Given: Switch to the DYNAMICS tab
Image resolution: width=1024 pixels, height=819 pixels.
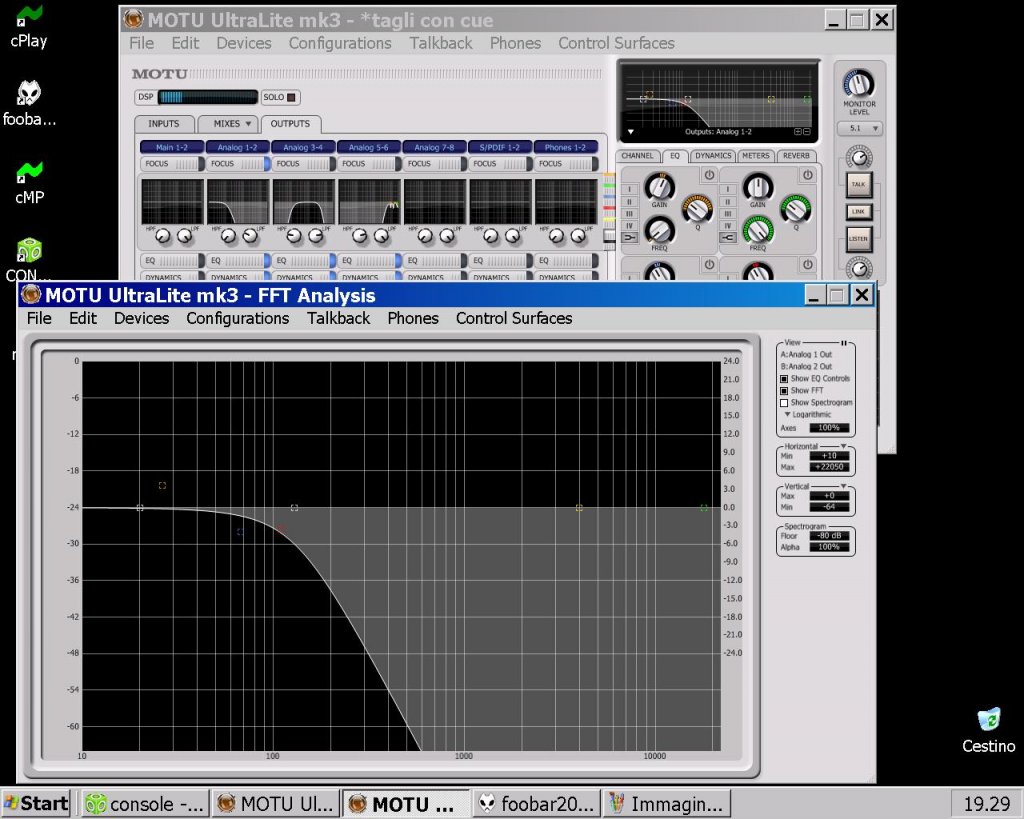Looking at the screenshot, I should click(713, 156).
